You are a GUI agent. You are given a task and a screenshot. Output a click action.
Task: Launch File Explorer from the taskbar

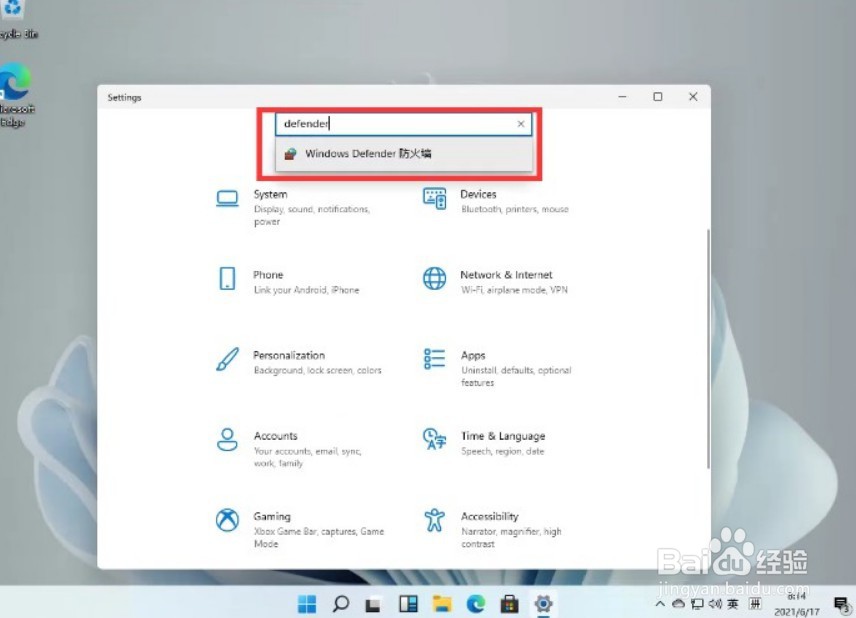click(442, 604)
